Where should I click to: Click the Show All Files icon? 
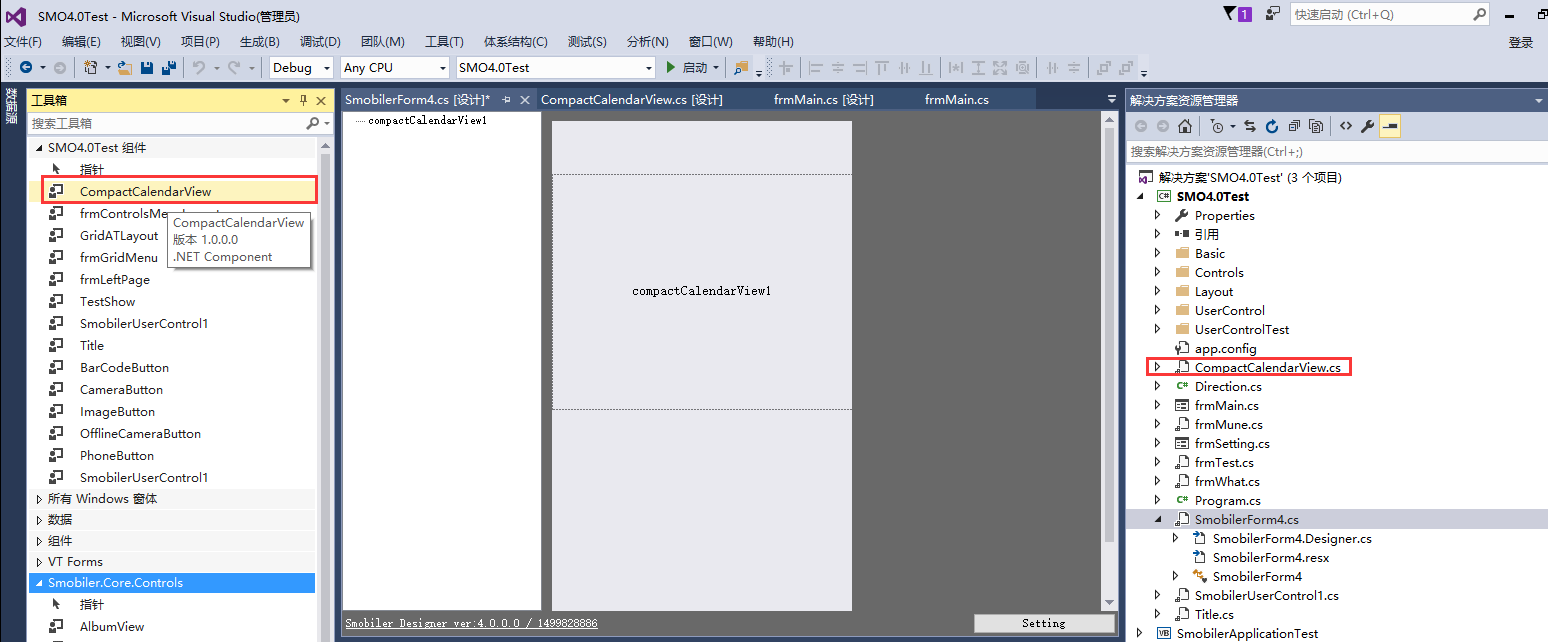pyautogui.click(x=1316, y=126)
